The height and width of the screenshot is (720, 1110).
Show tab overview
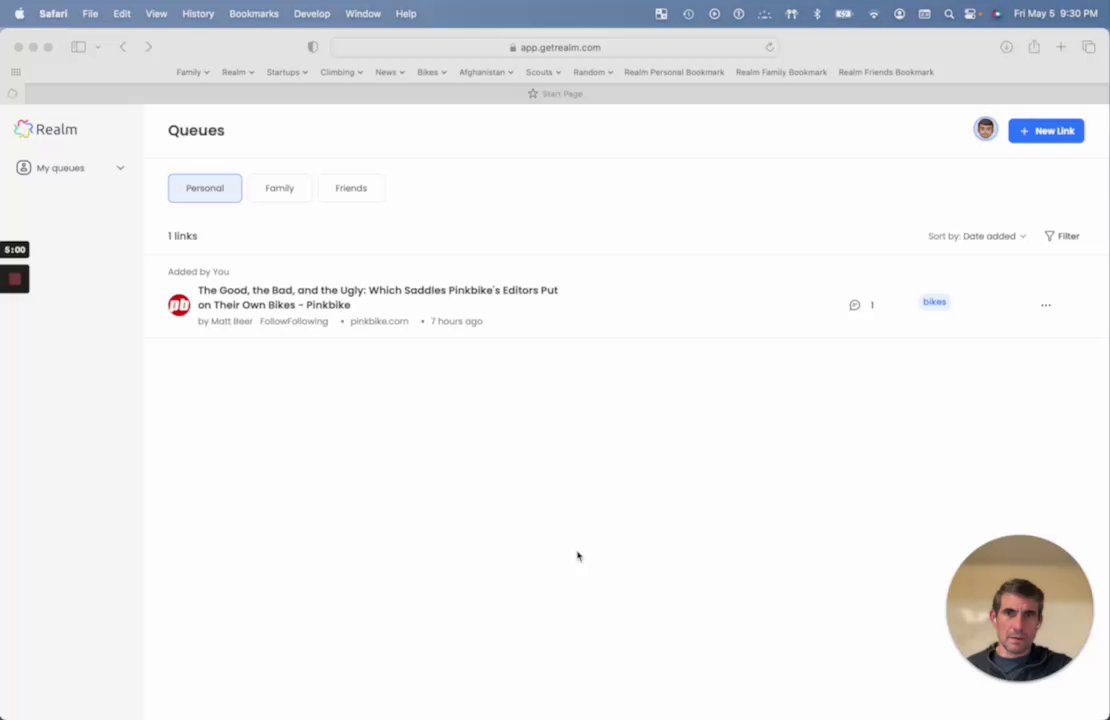(1089, 47)
